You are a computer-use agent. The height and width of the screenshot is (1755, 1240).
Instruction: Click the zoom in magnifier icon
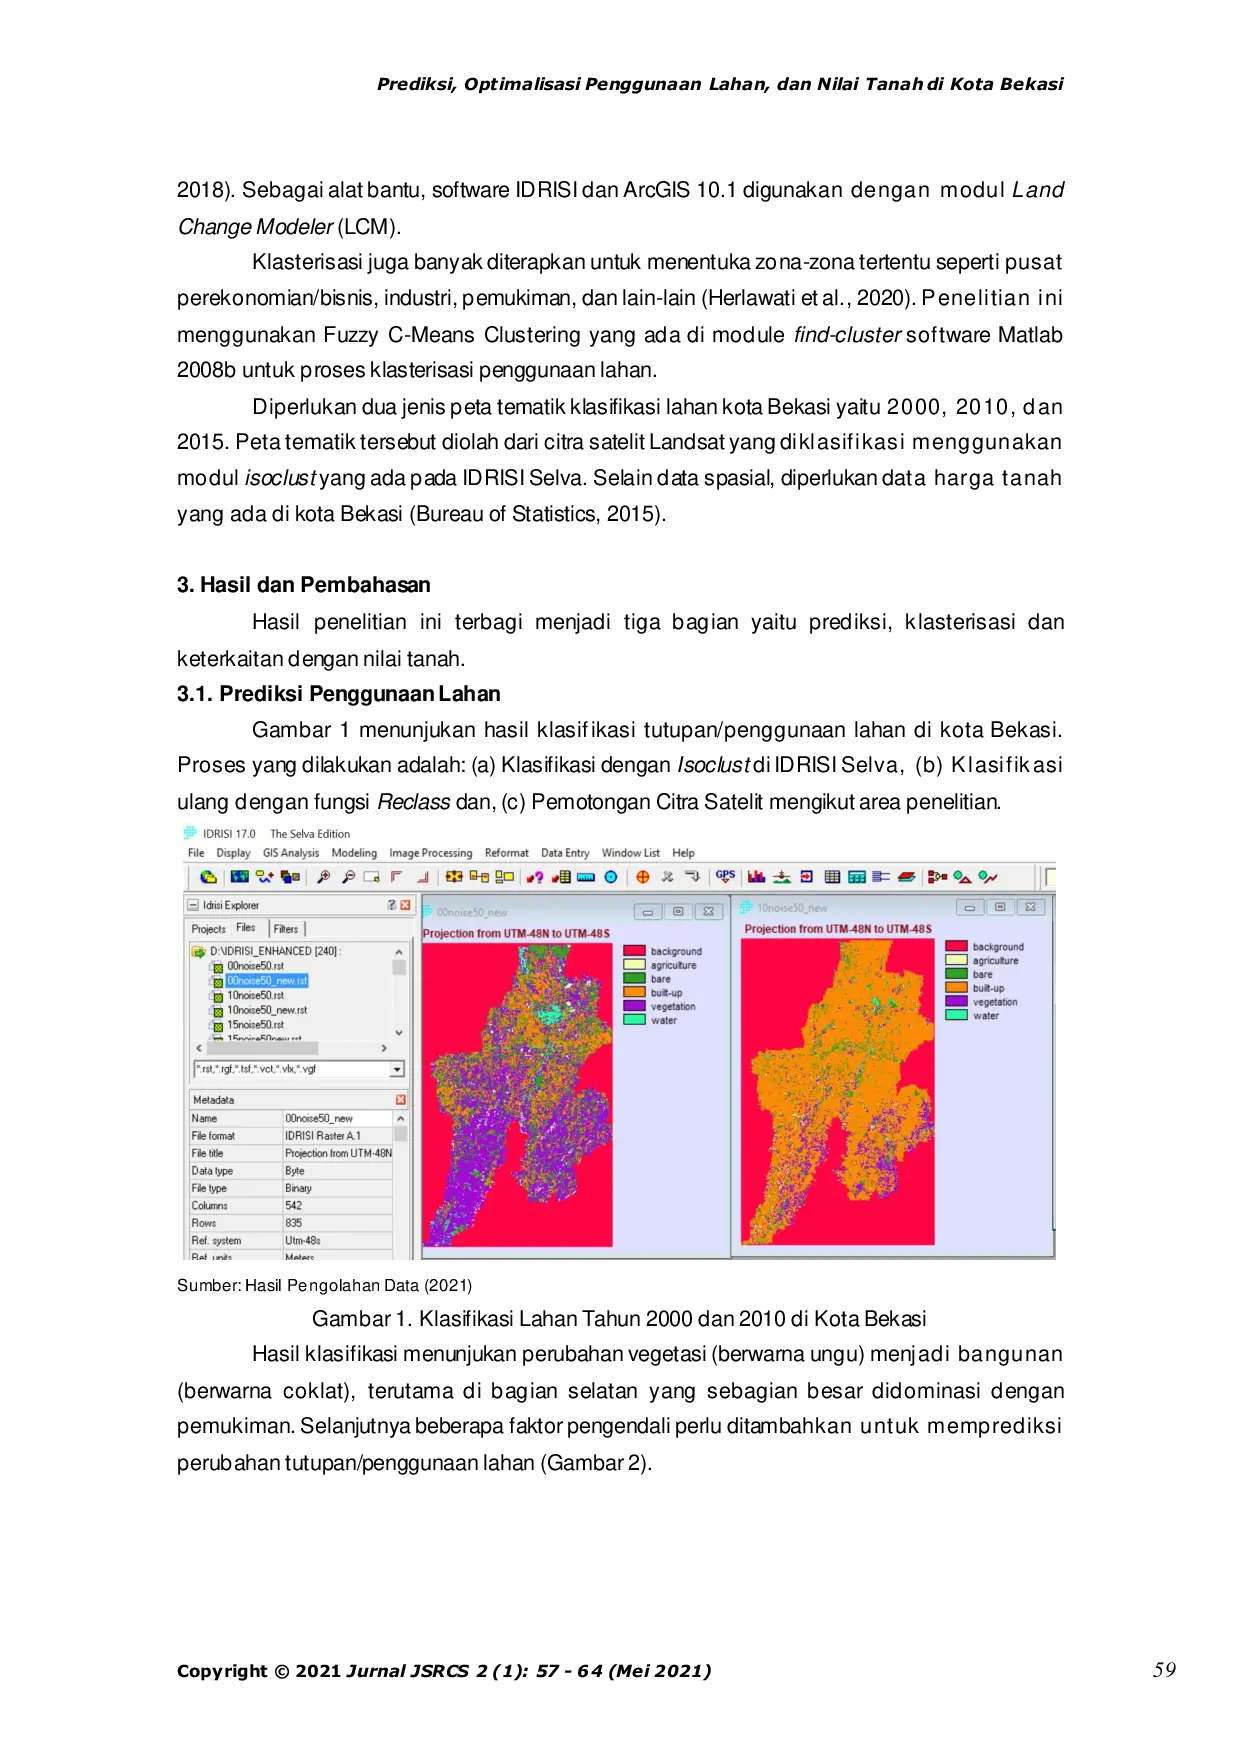click(x=323, y=877)
